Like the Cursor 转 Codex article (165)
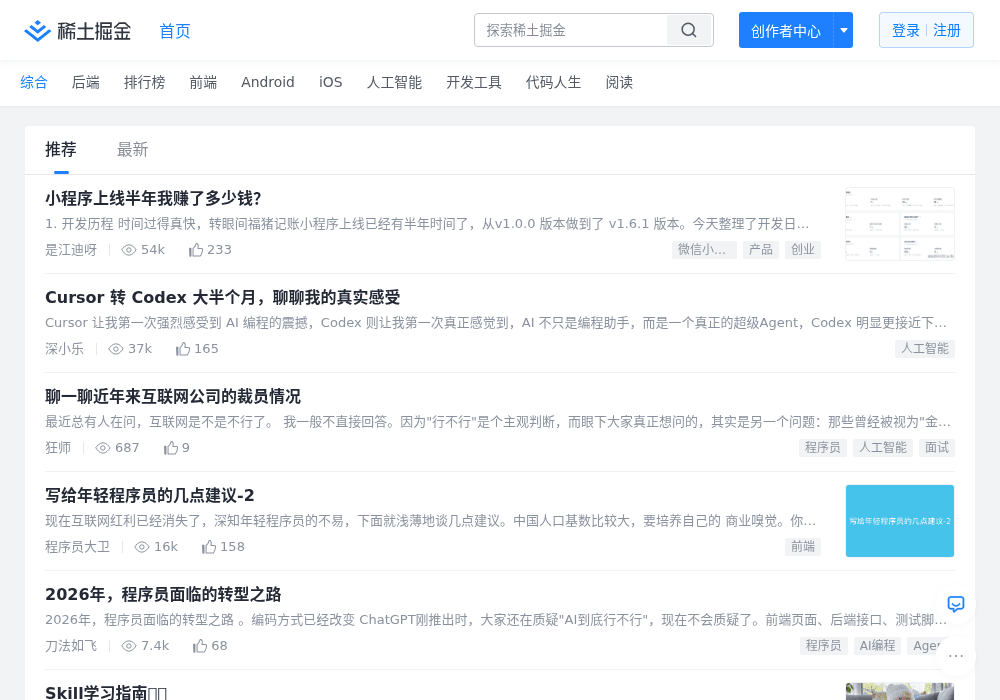The image size is (1000, 700). 183,349
